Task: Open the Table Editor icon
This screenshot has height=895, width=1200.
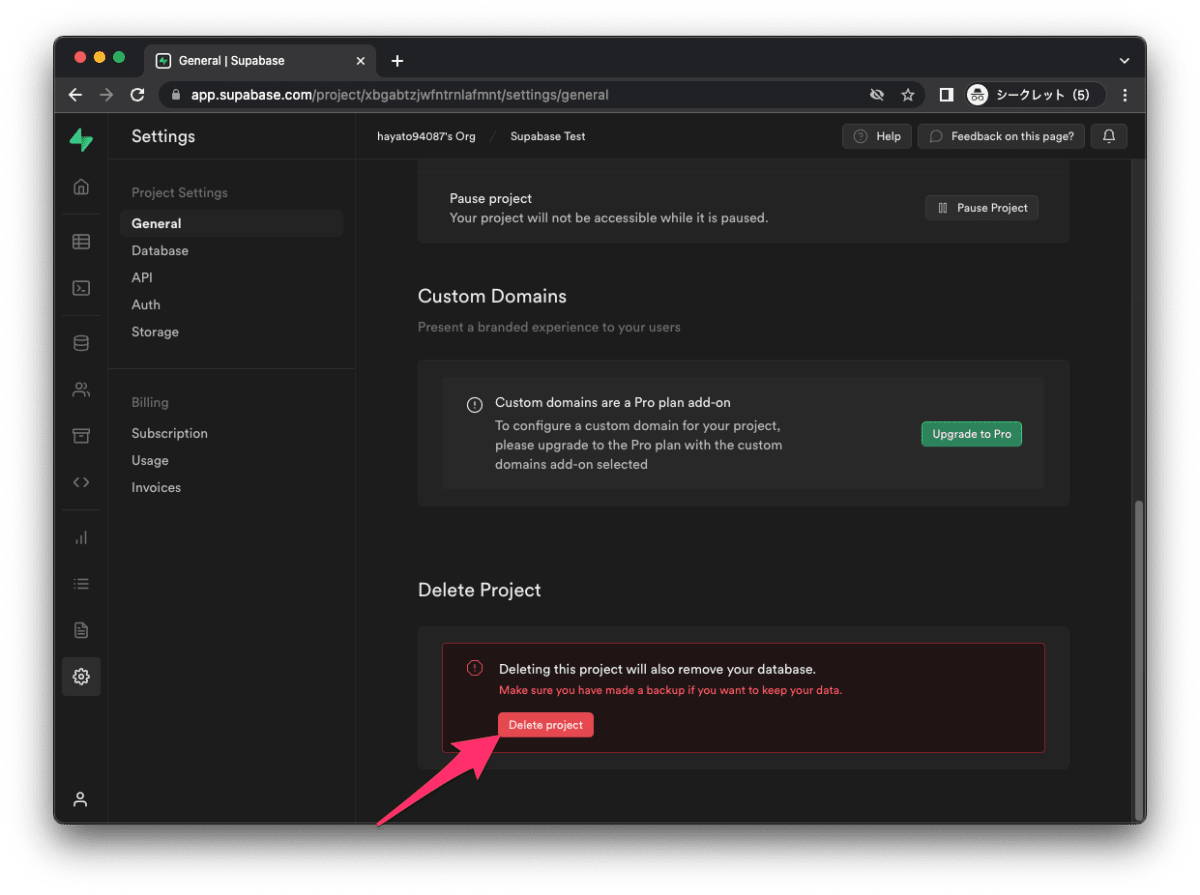Action: click(x=81, y=241)
